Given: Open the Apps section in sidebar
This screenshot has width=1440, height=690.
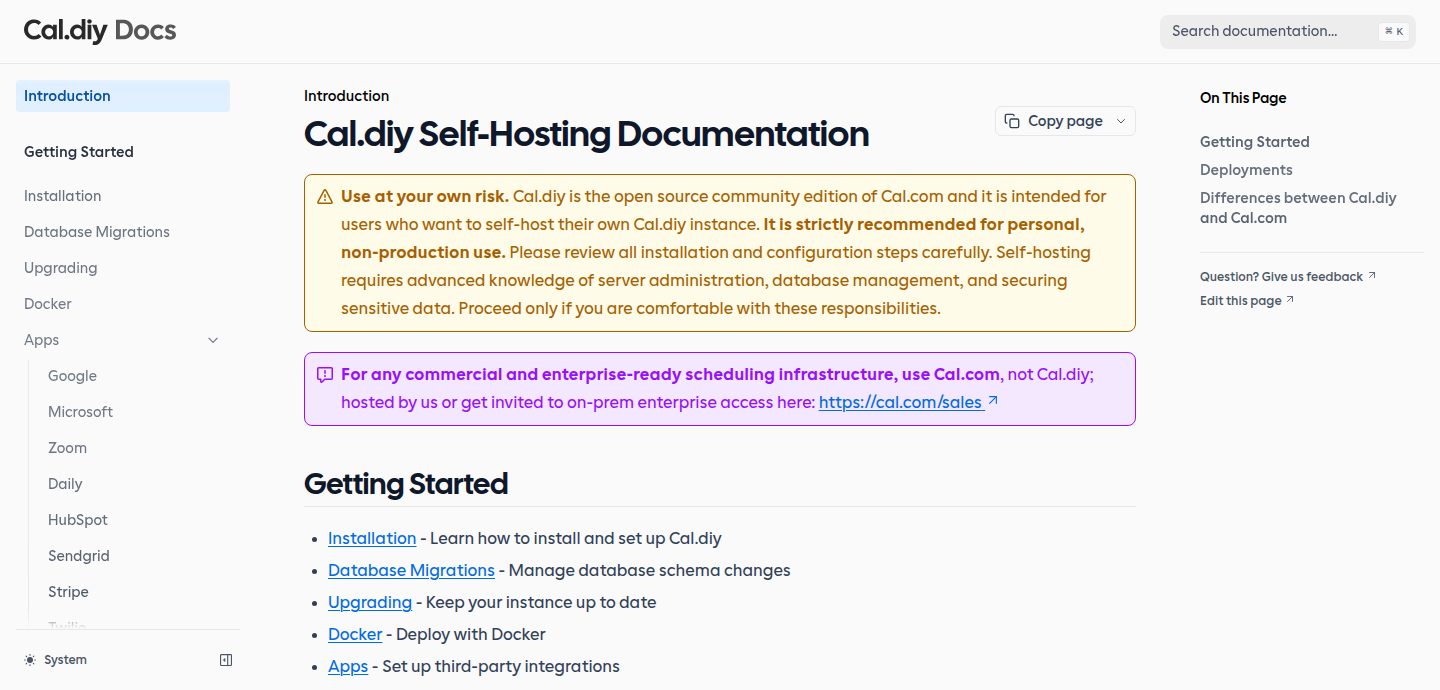Looking at the screenshot, I should pyautogui.click(x=42, y=340).
